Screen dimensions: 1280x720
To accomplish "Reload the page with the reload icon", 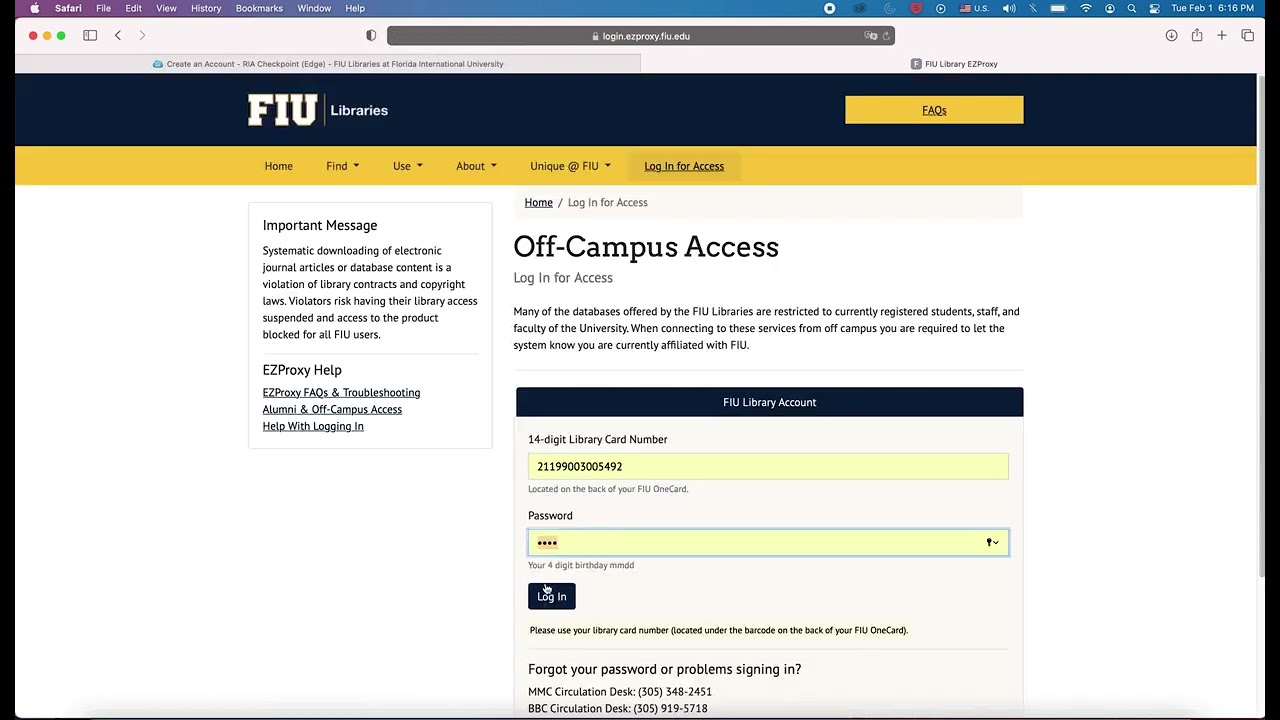I will [886, 36].
